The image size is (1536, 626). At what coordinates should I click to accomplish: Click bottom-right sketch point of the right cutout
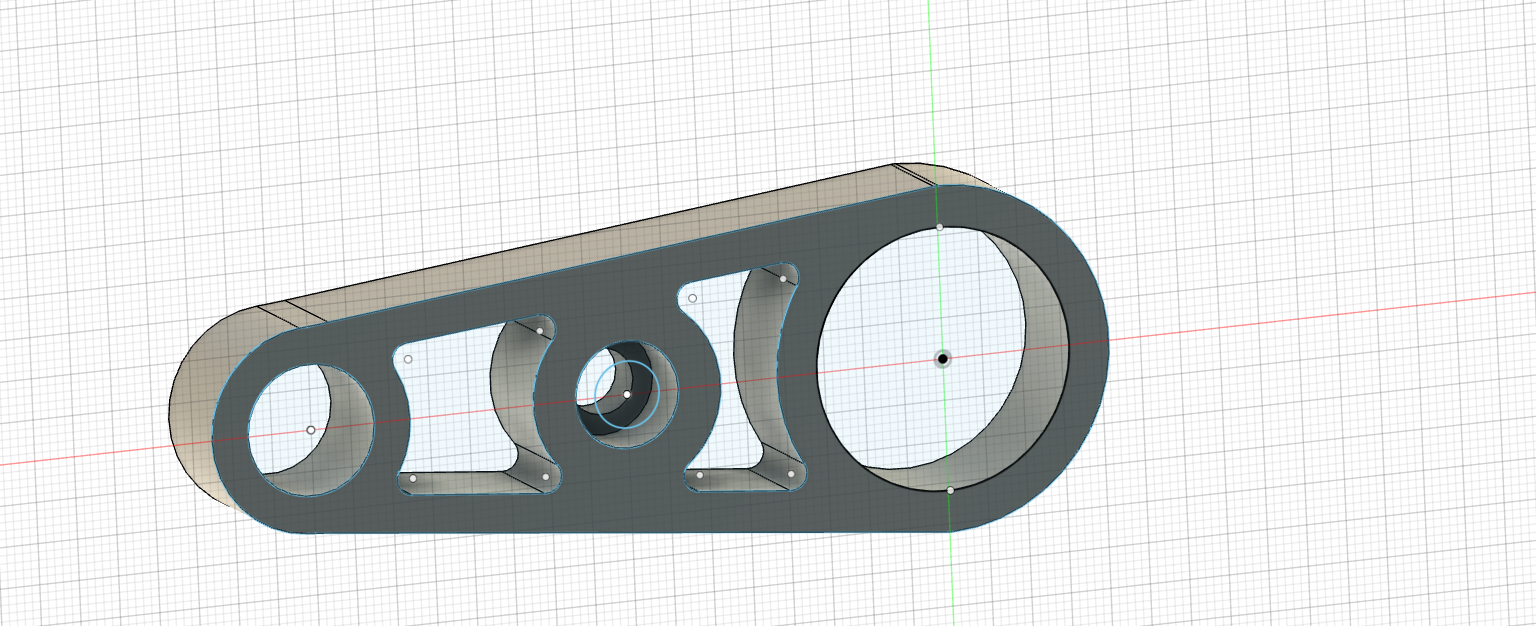click(791, 474)
